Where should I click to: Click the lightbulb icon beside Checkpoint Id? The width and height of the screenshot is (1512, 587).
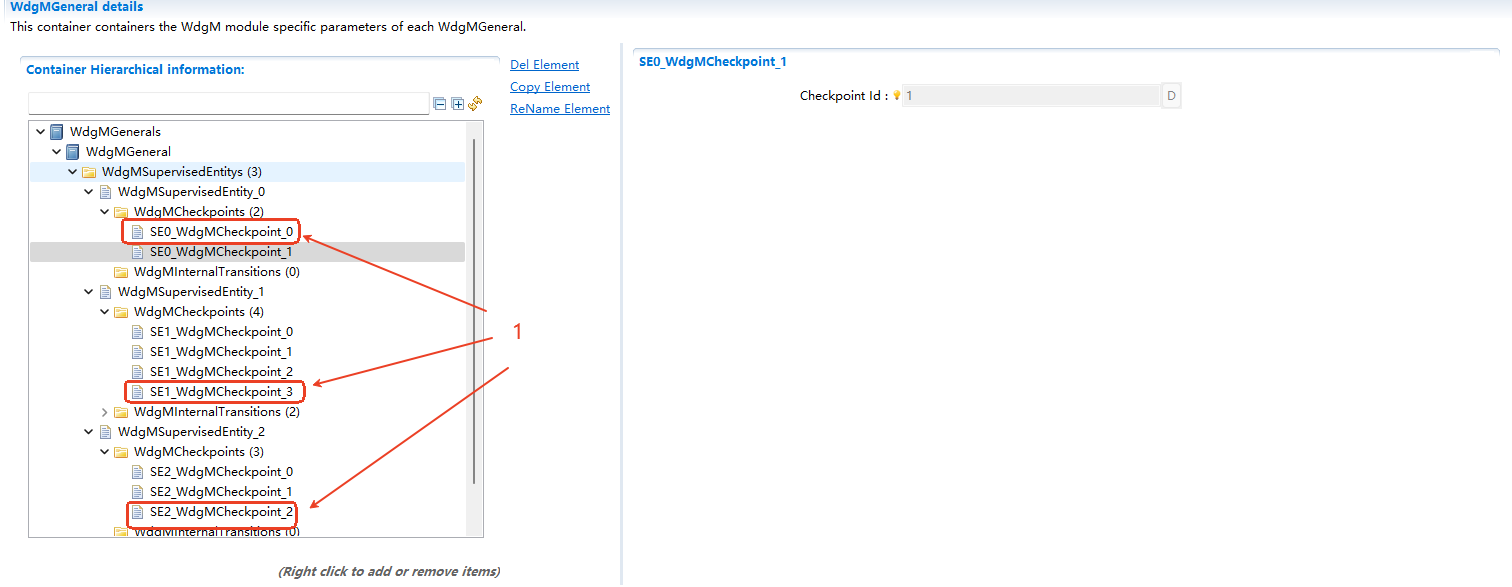(x=897, y=94)
